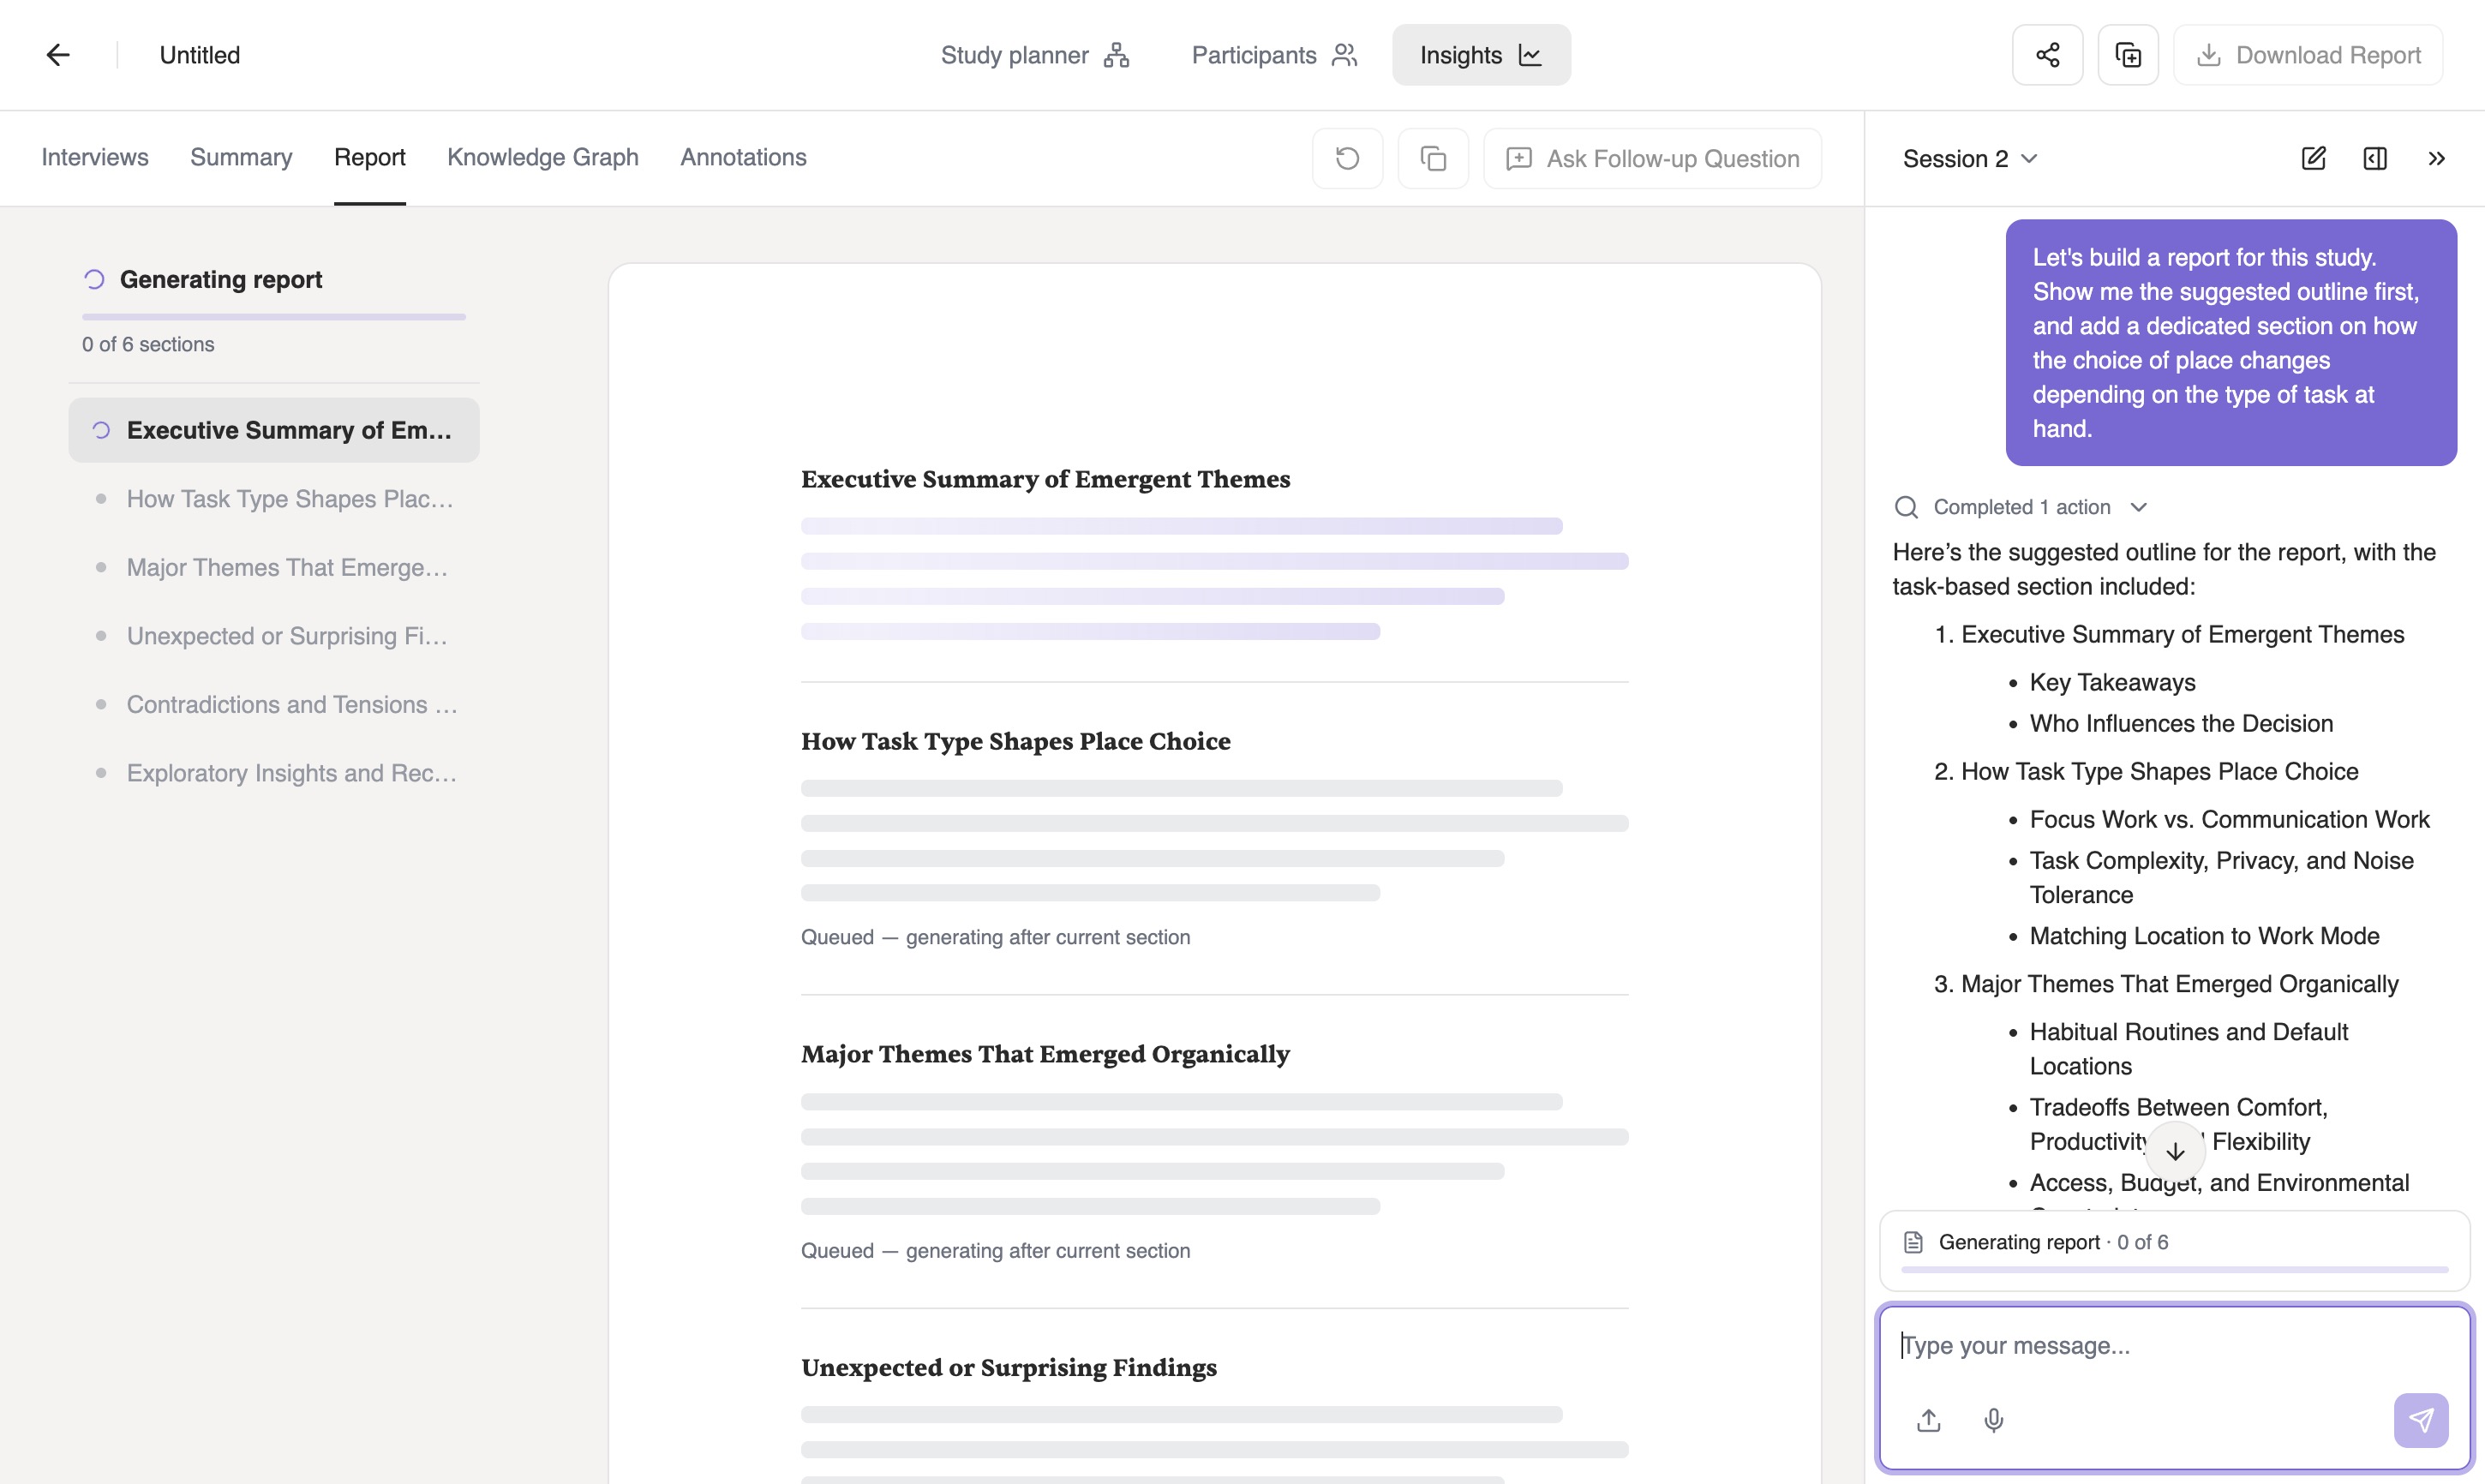The height and width of the screenshot is (1484, 2485).
Task: Expand the Completed 1 action details
Action: click(x=2021, y=507)
